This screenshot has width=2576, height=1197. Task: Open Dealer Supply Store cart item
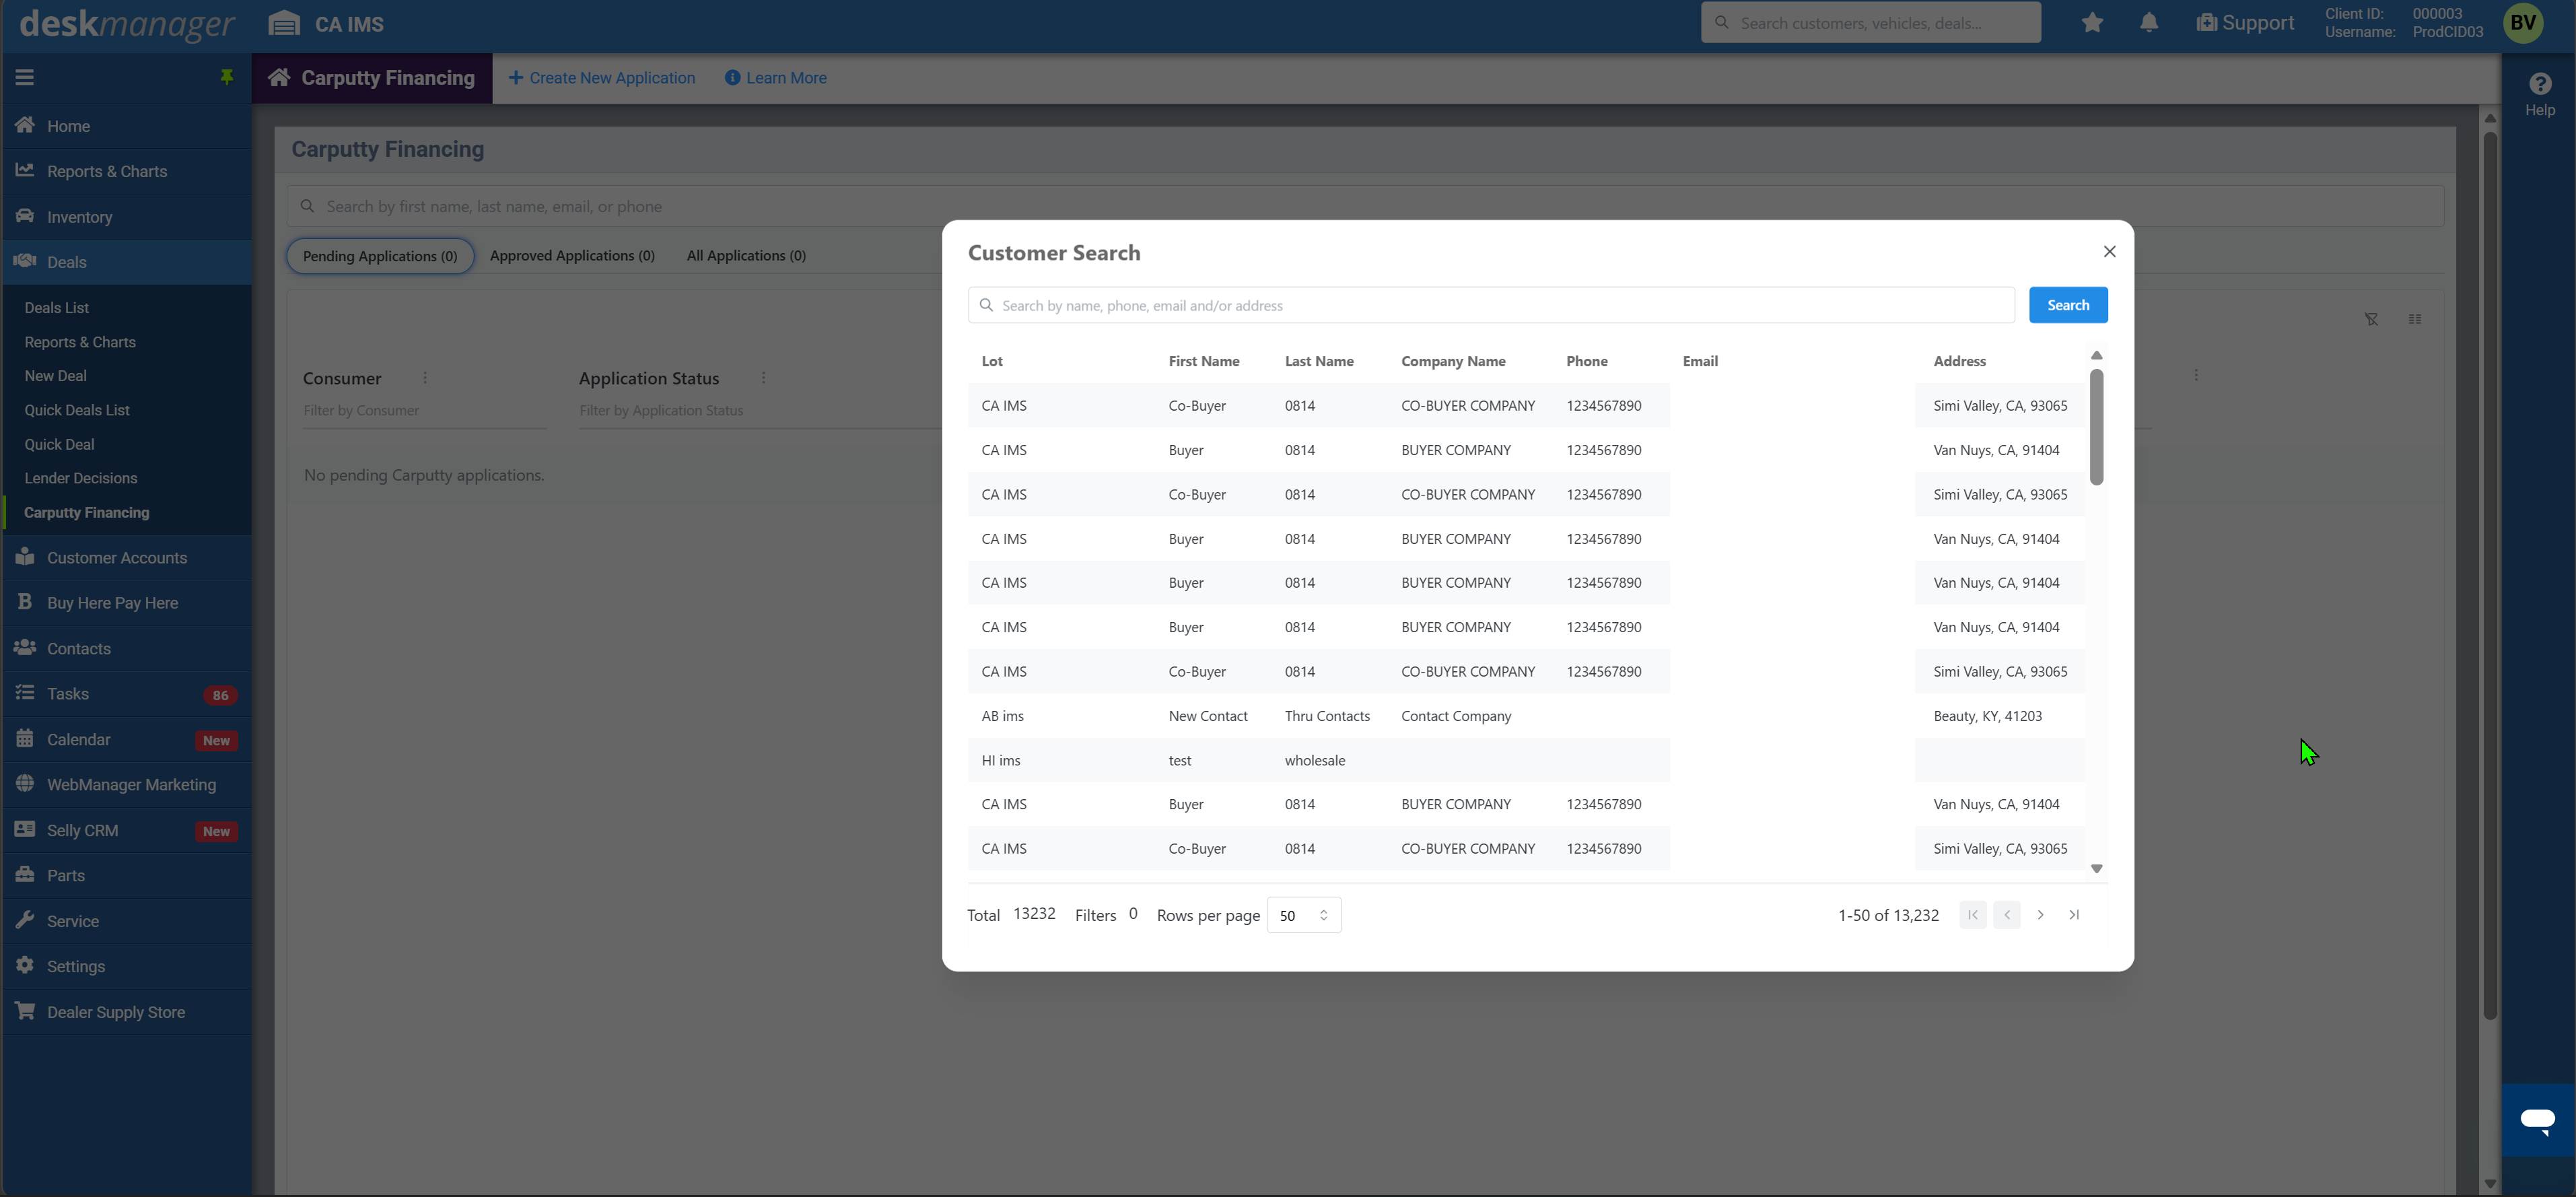[127, 1012]
